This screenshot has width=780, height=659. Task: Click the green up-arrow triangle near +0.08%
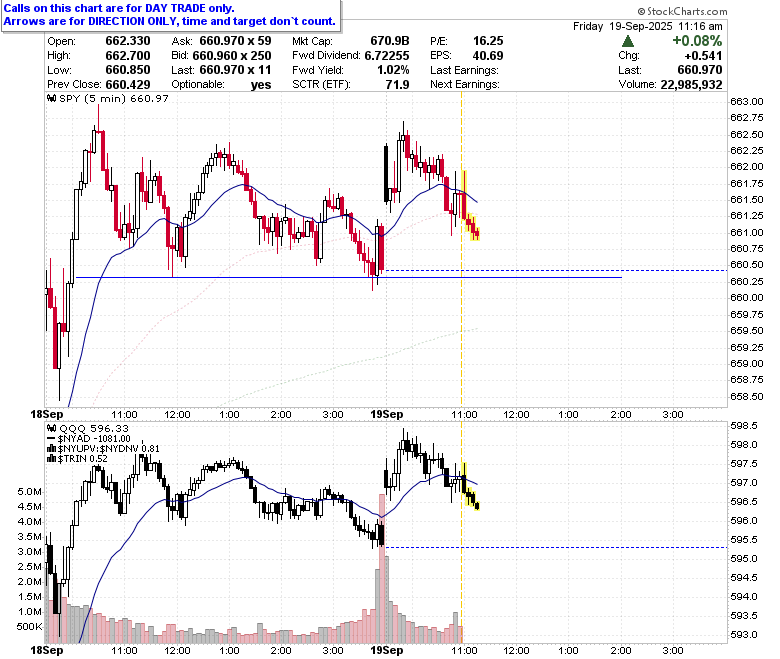[x=628, y=41]
